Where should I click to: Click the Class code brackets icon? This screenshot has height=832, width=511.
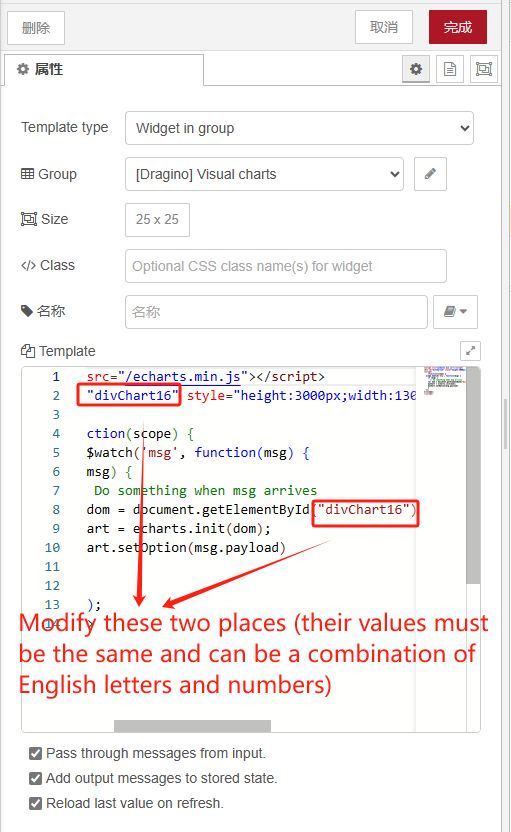point(29,265)
